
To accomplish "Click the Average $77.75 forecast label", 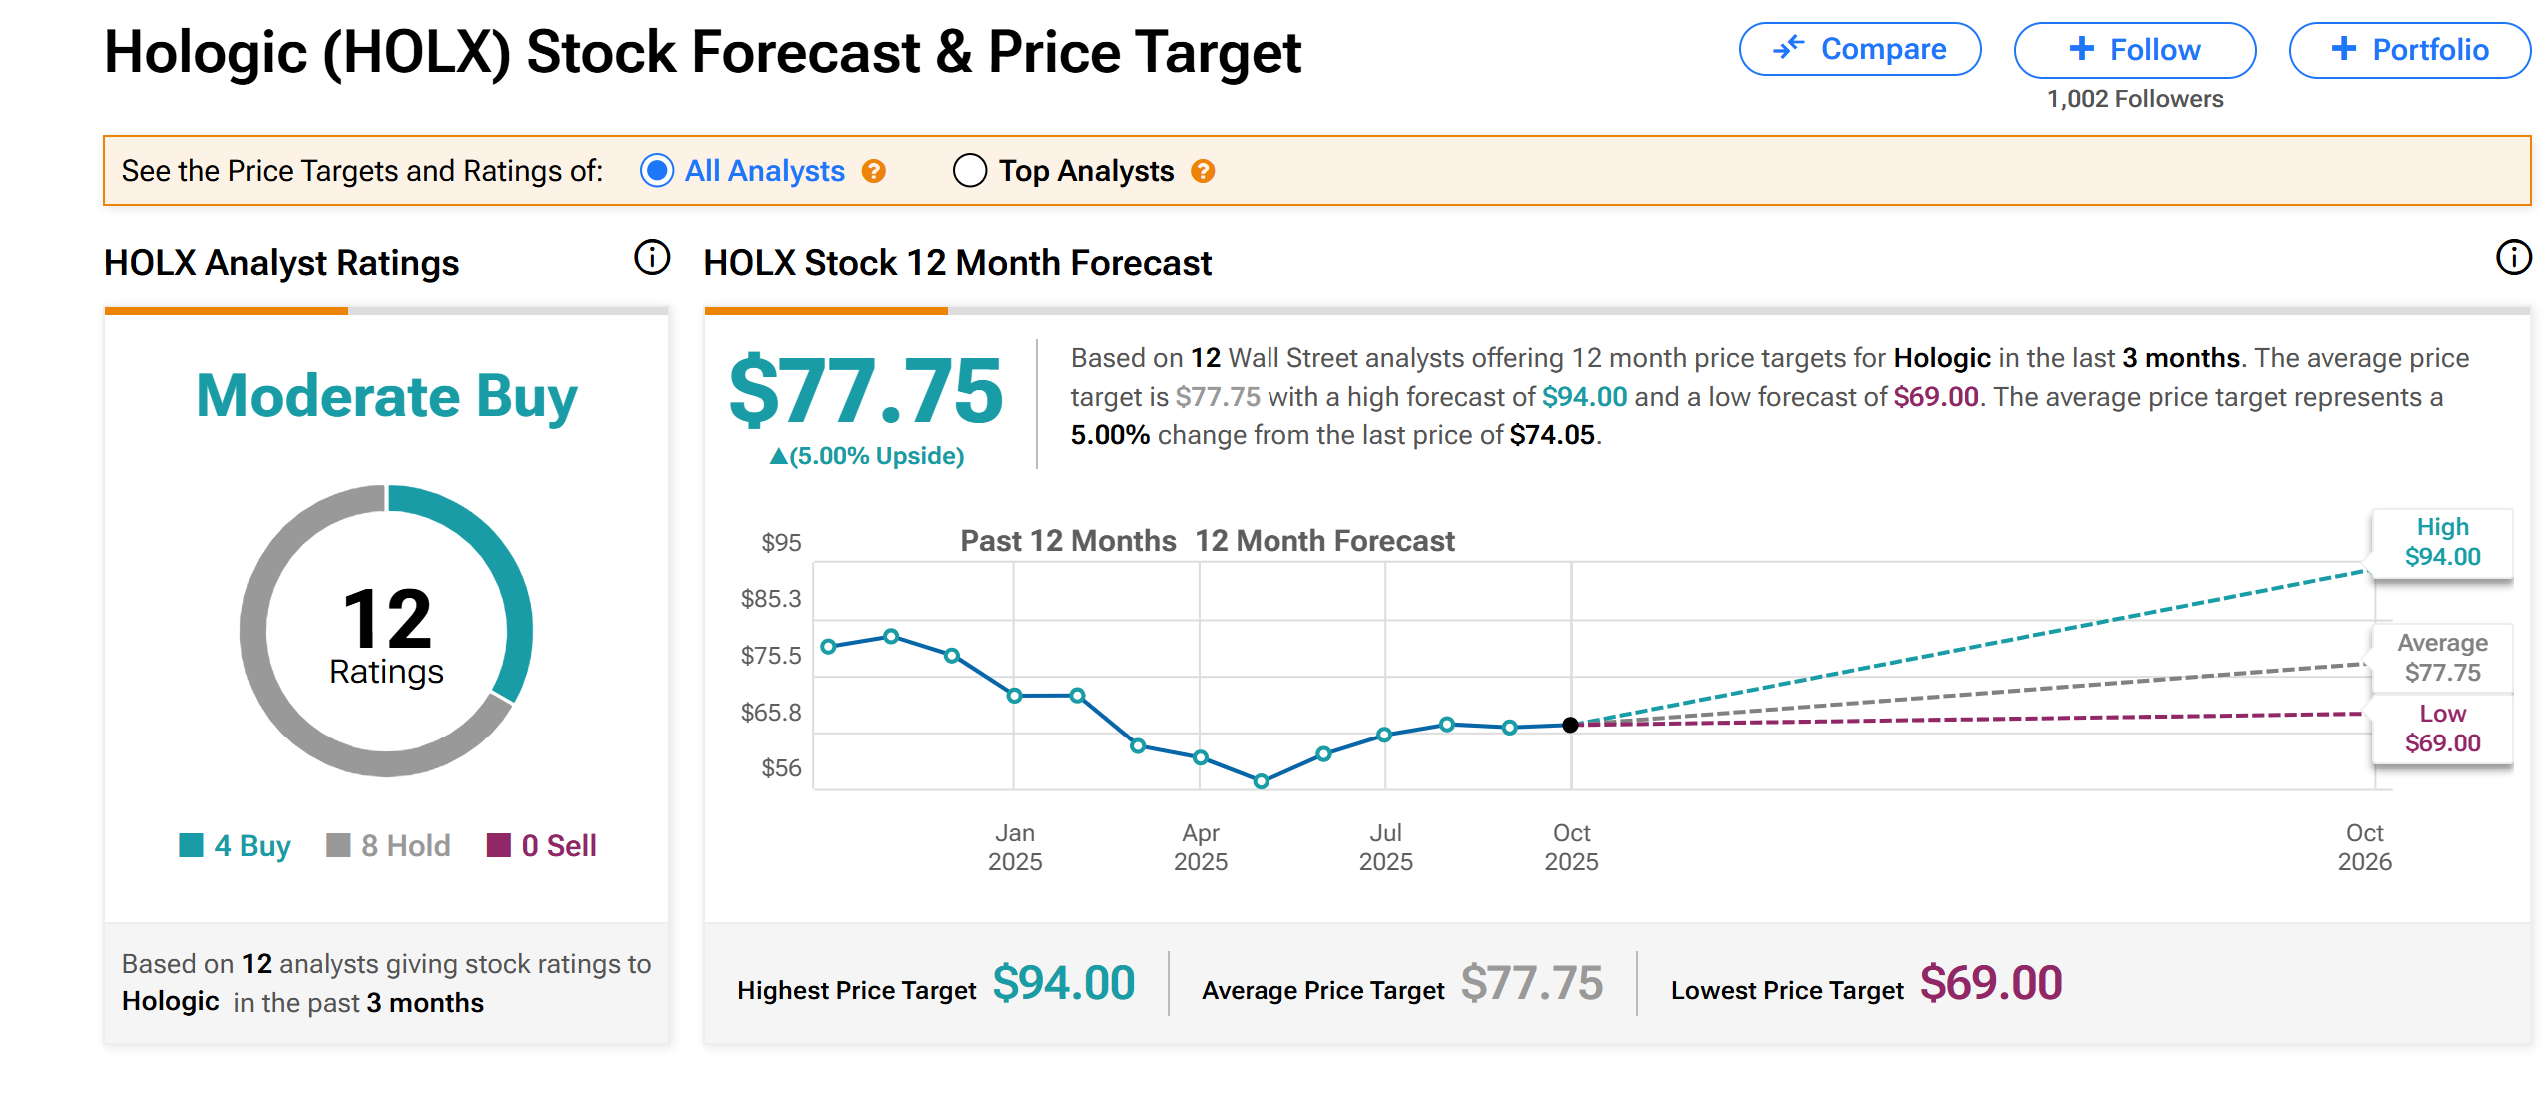I will point(2441,659).
